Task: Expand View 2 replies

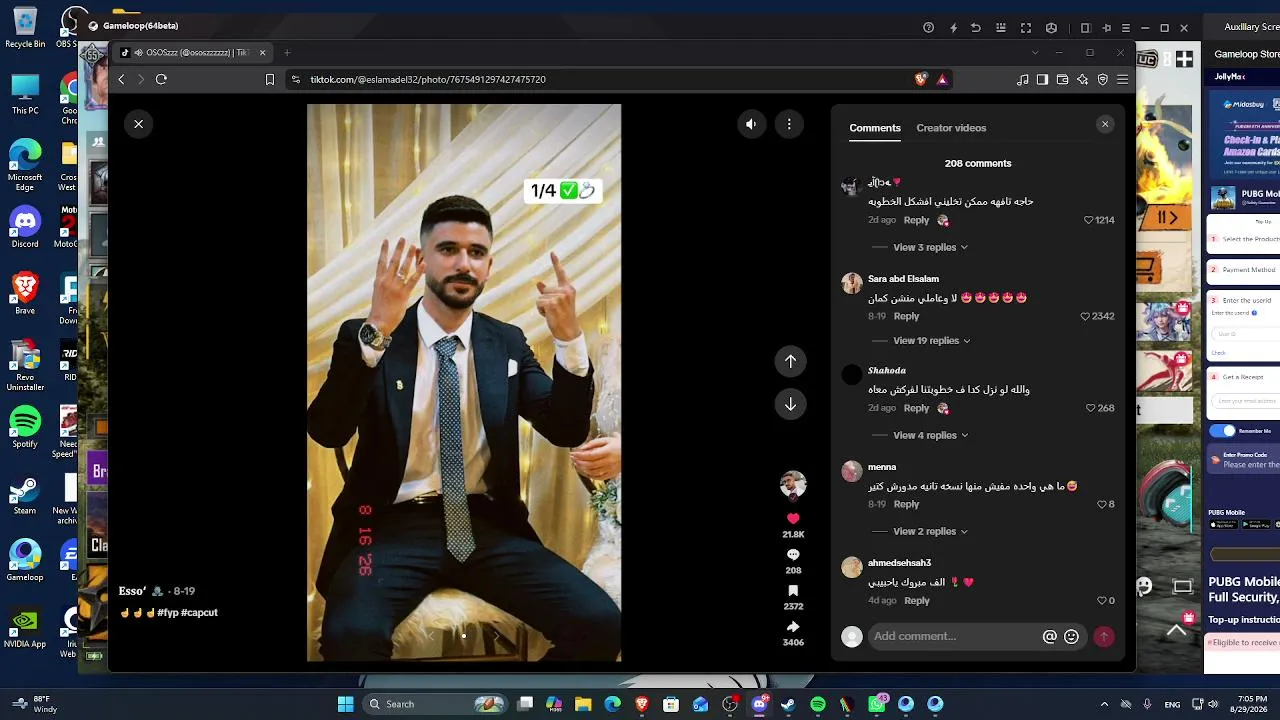Action: click(930, 531)
